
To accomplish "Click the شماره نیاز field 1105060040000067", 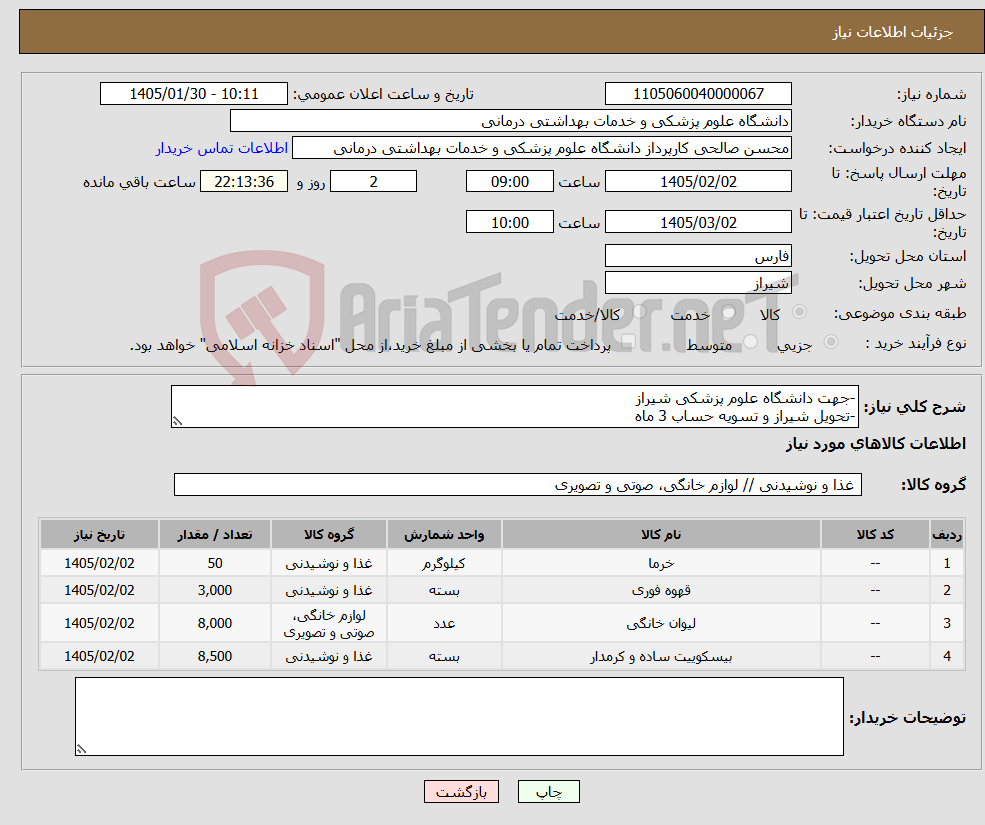I will (698, 94).
